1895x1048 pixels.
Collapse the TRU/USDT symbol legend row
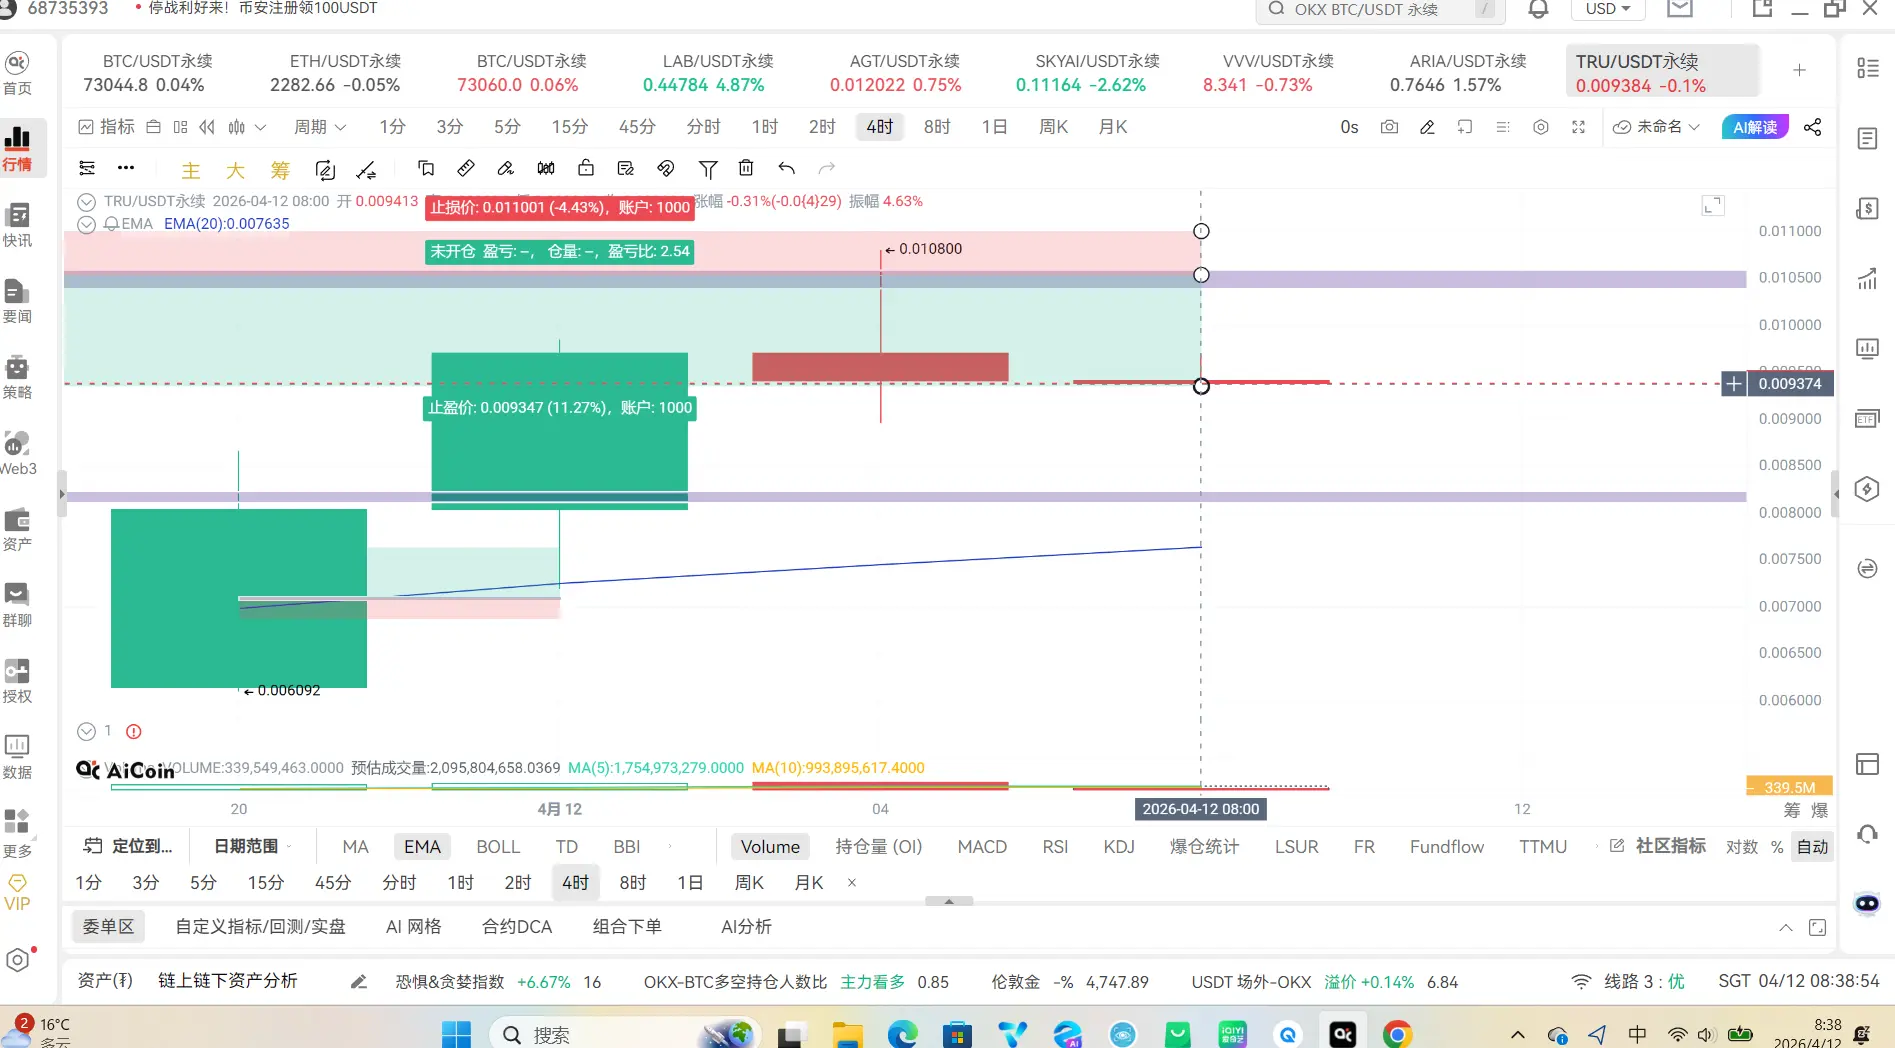point(87,201)
